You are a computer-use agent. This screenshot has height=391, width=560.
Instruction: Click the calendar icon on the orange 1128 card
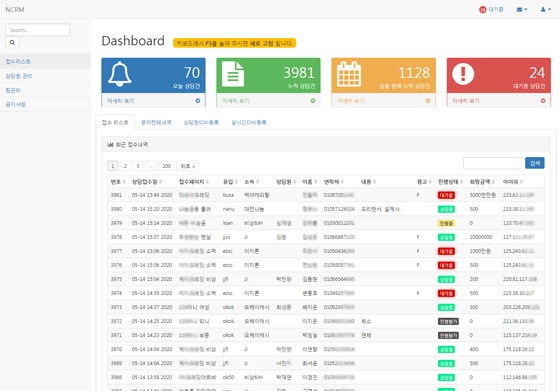pos(349,74)
